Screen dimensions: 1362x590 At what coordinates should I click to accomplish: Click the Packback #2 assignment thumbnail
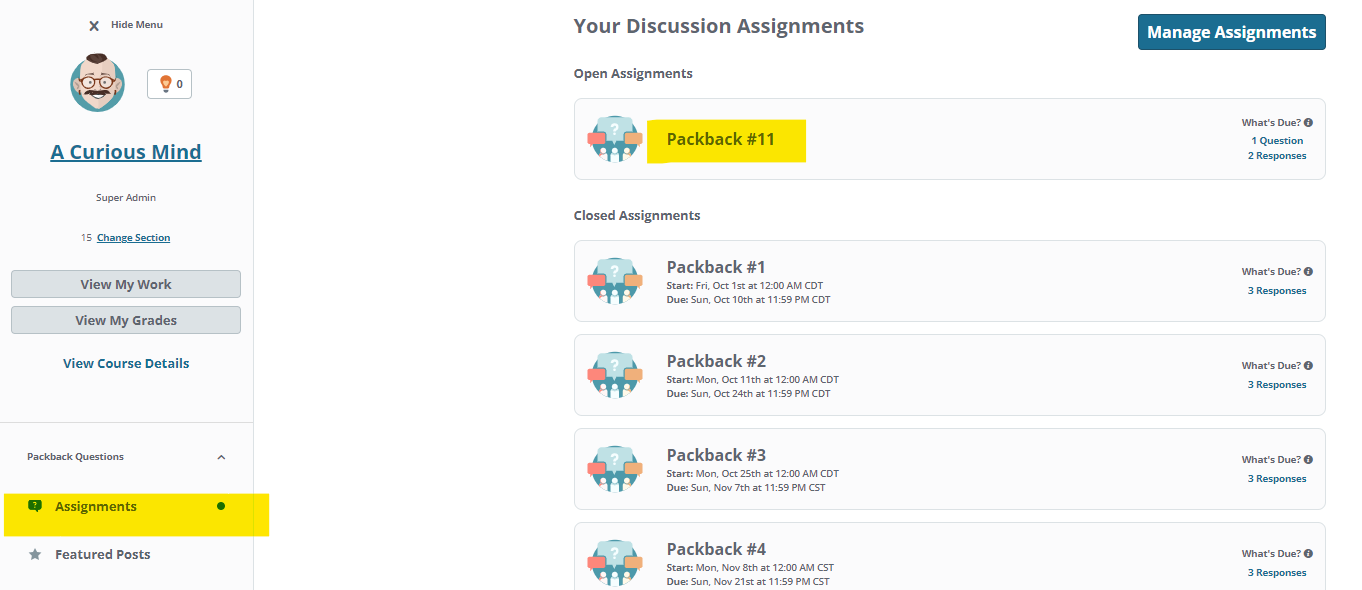[x=615, y=375]
